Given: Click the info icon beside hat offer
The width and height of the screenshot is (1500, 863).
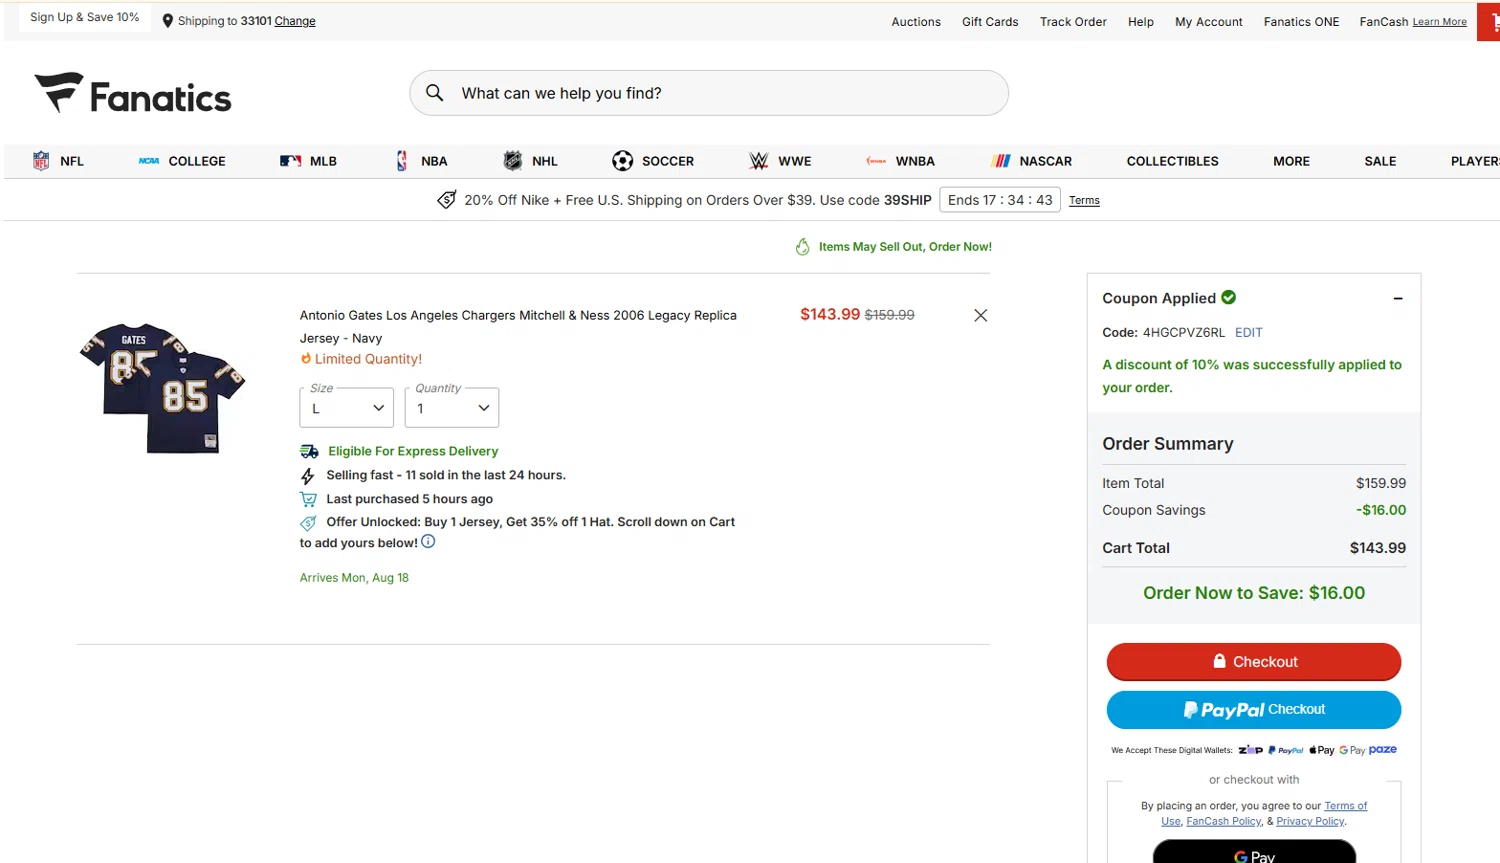Looking at the screenshot, I should coord(428,542).
